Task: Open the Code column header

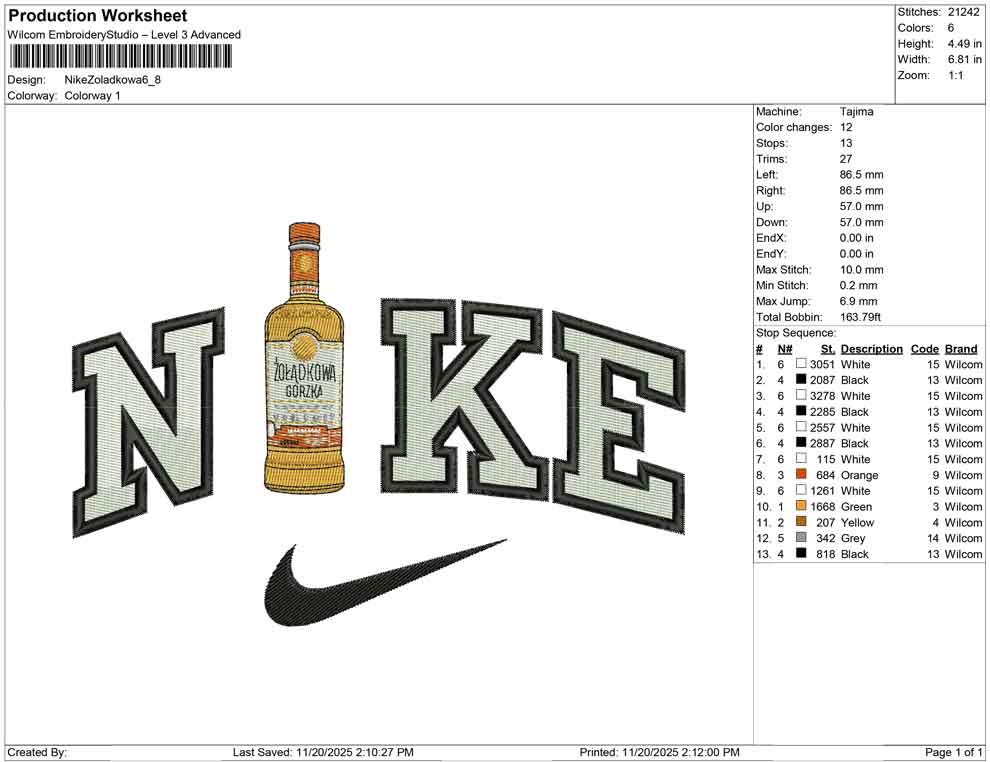Action: (925, 348)
